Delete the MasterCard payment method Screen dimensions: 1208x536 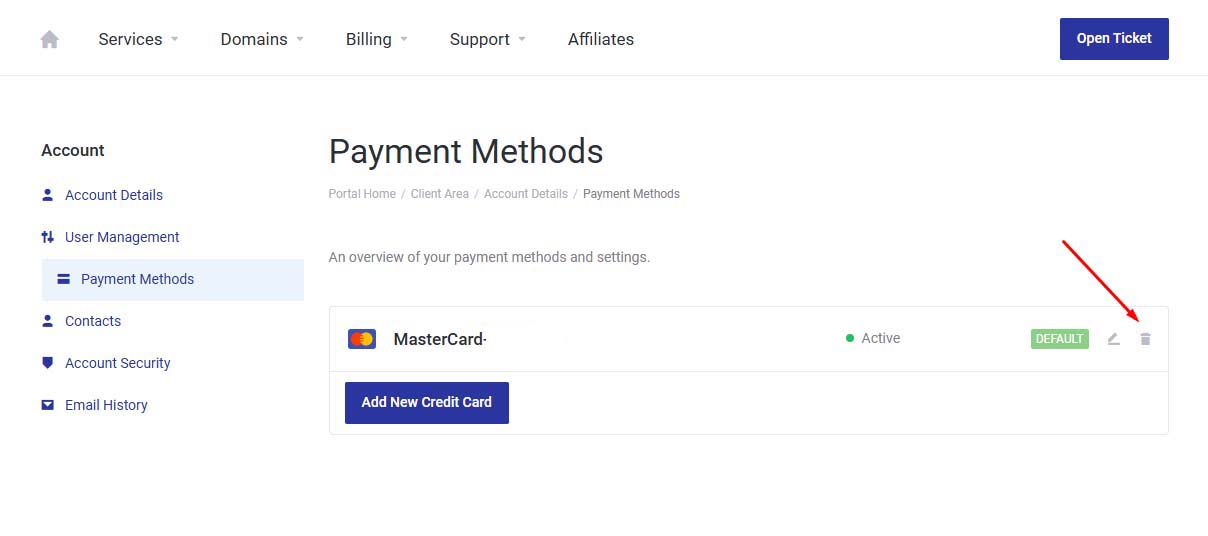tap(1145, 339)
